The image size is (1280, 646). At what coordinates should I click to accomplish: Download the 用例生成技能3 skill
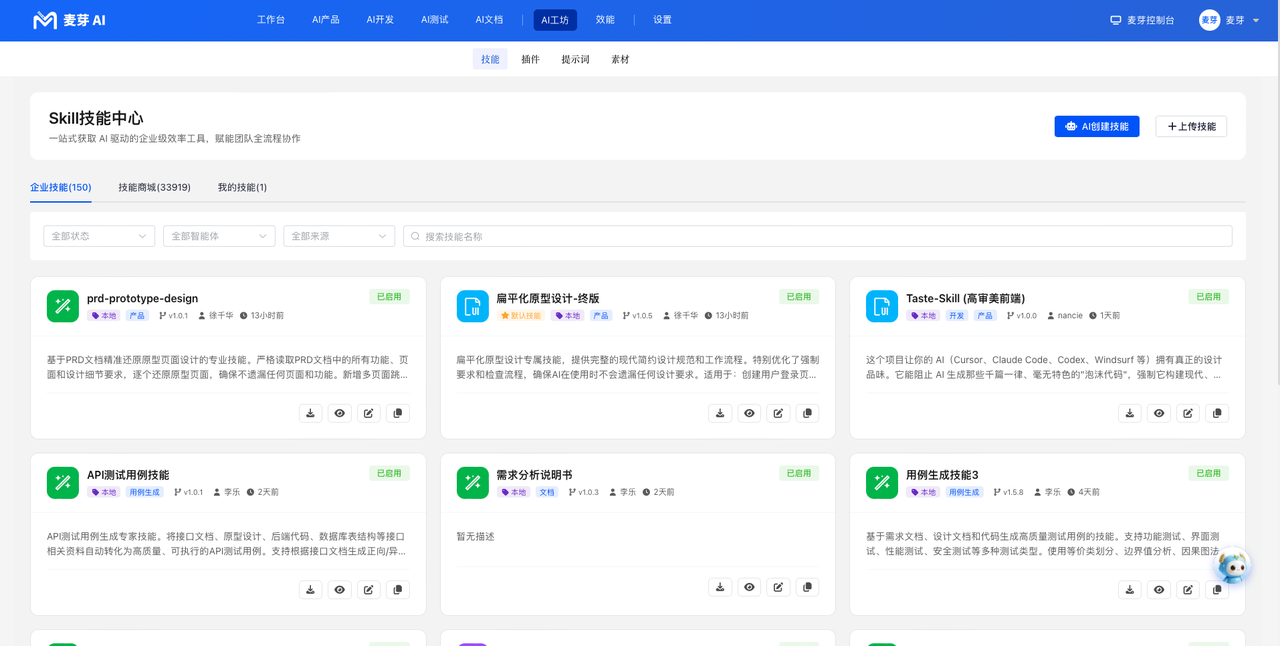point(1130,590)
